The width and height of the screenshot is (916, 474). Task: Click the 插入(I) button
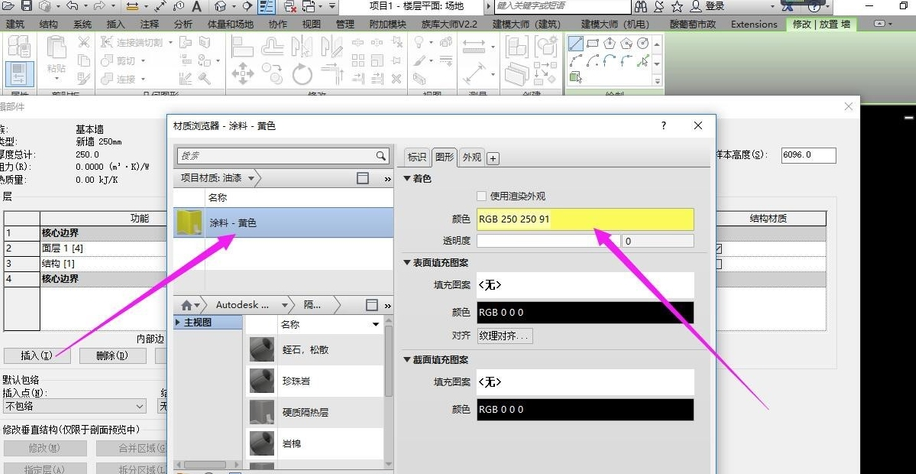coord(37,355)
